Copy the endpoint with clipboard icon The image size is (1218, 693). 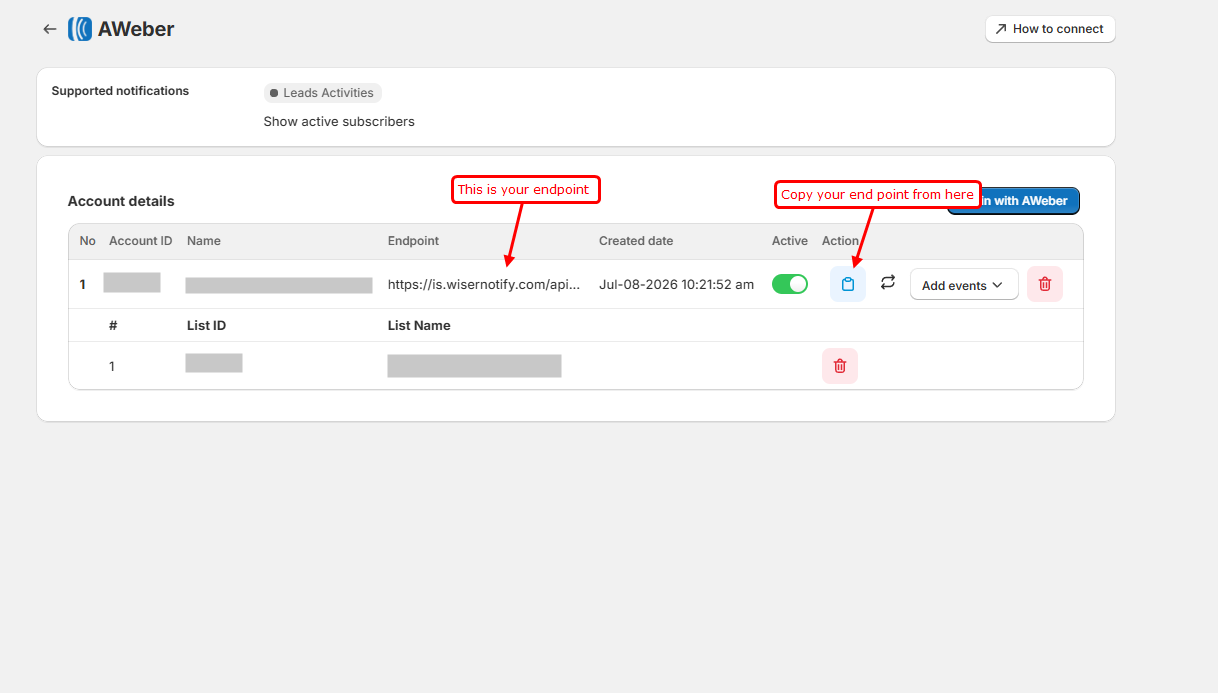[848, 284]
